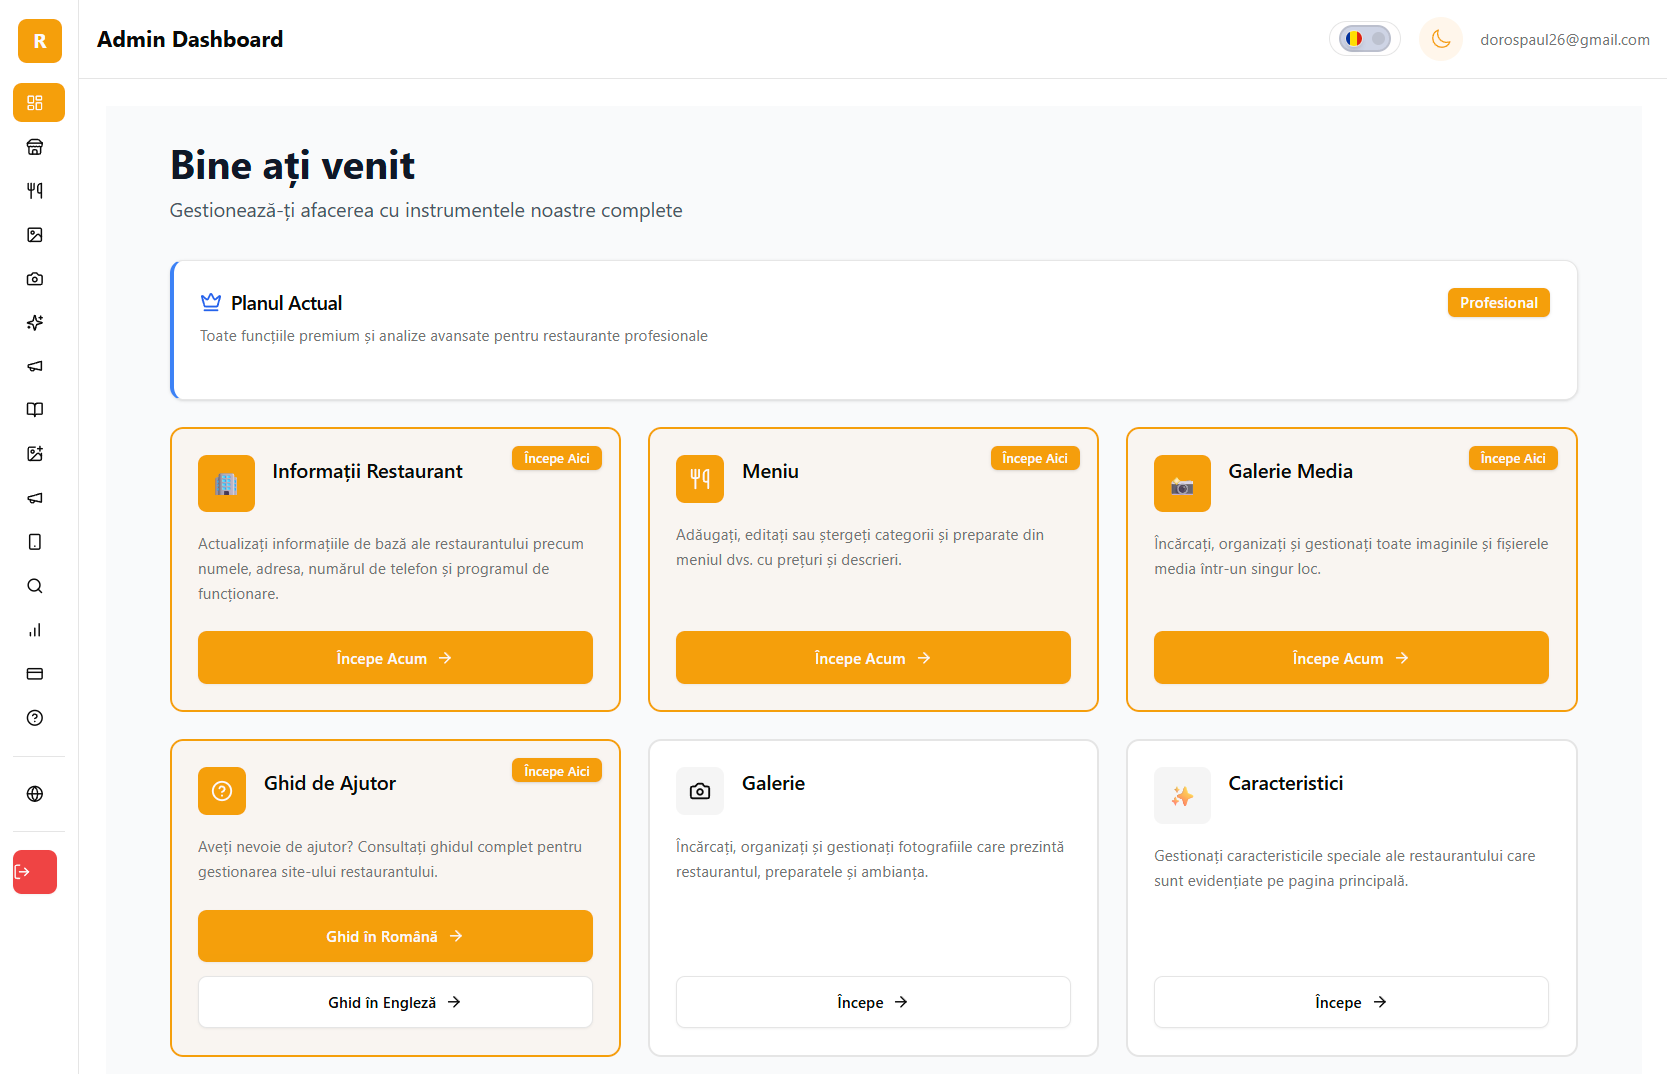Click the Începe Aici badge on Meniu card
The width and height of the screenshot is (1667, 1074).
point(1035,457)
